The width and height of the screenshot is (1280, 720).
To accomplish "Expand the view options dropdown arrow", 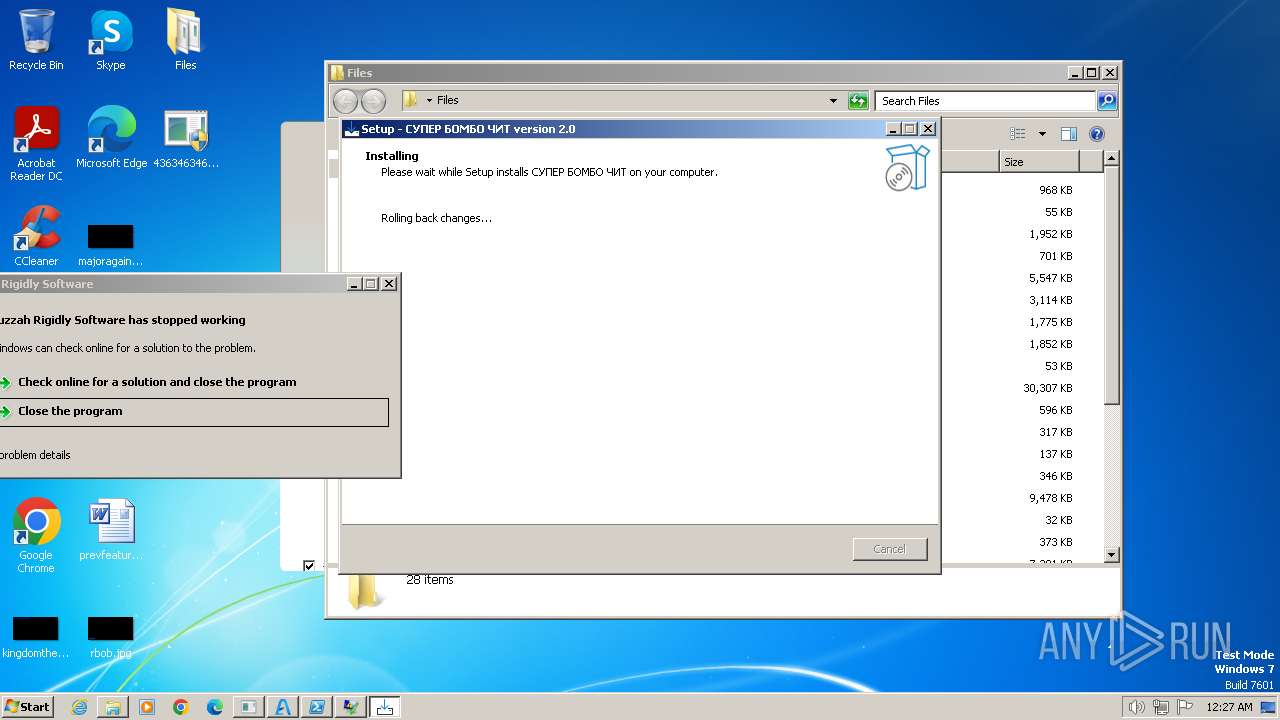I will [x=1042, y=134].
